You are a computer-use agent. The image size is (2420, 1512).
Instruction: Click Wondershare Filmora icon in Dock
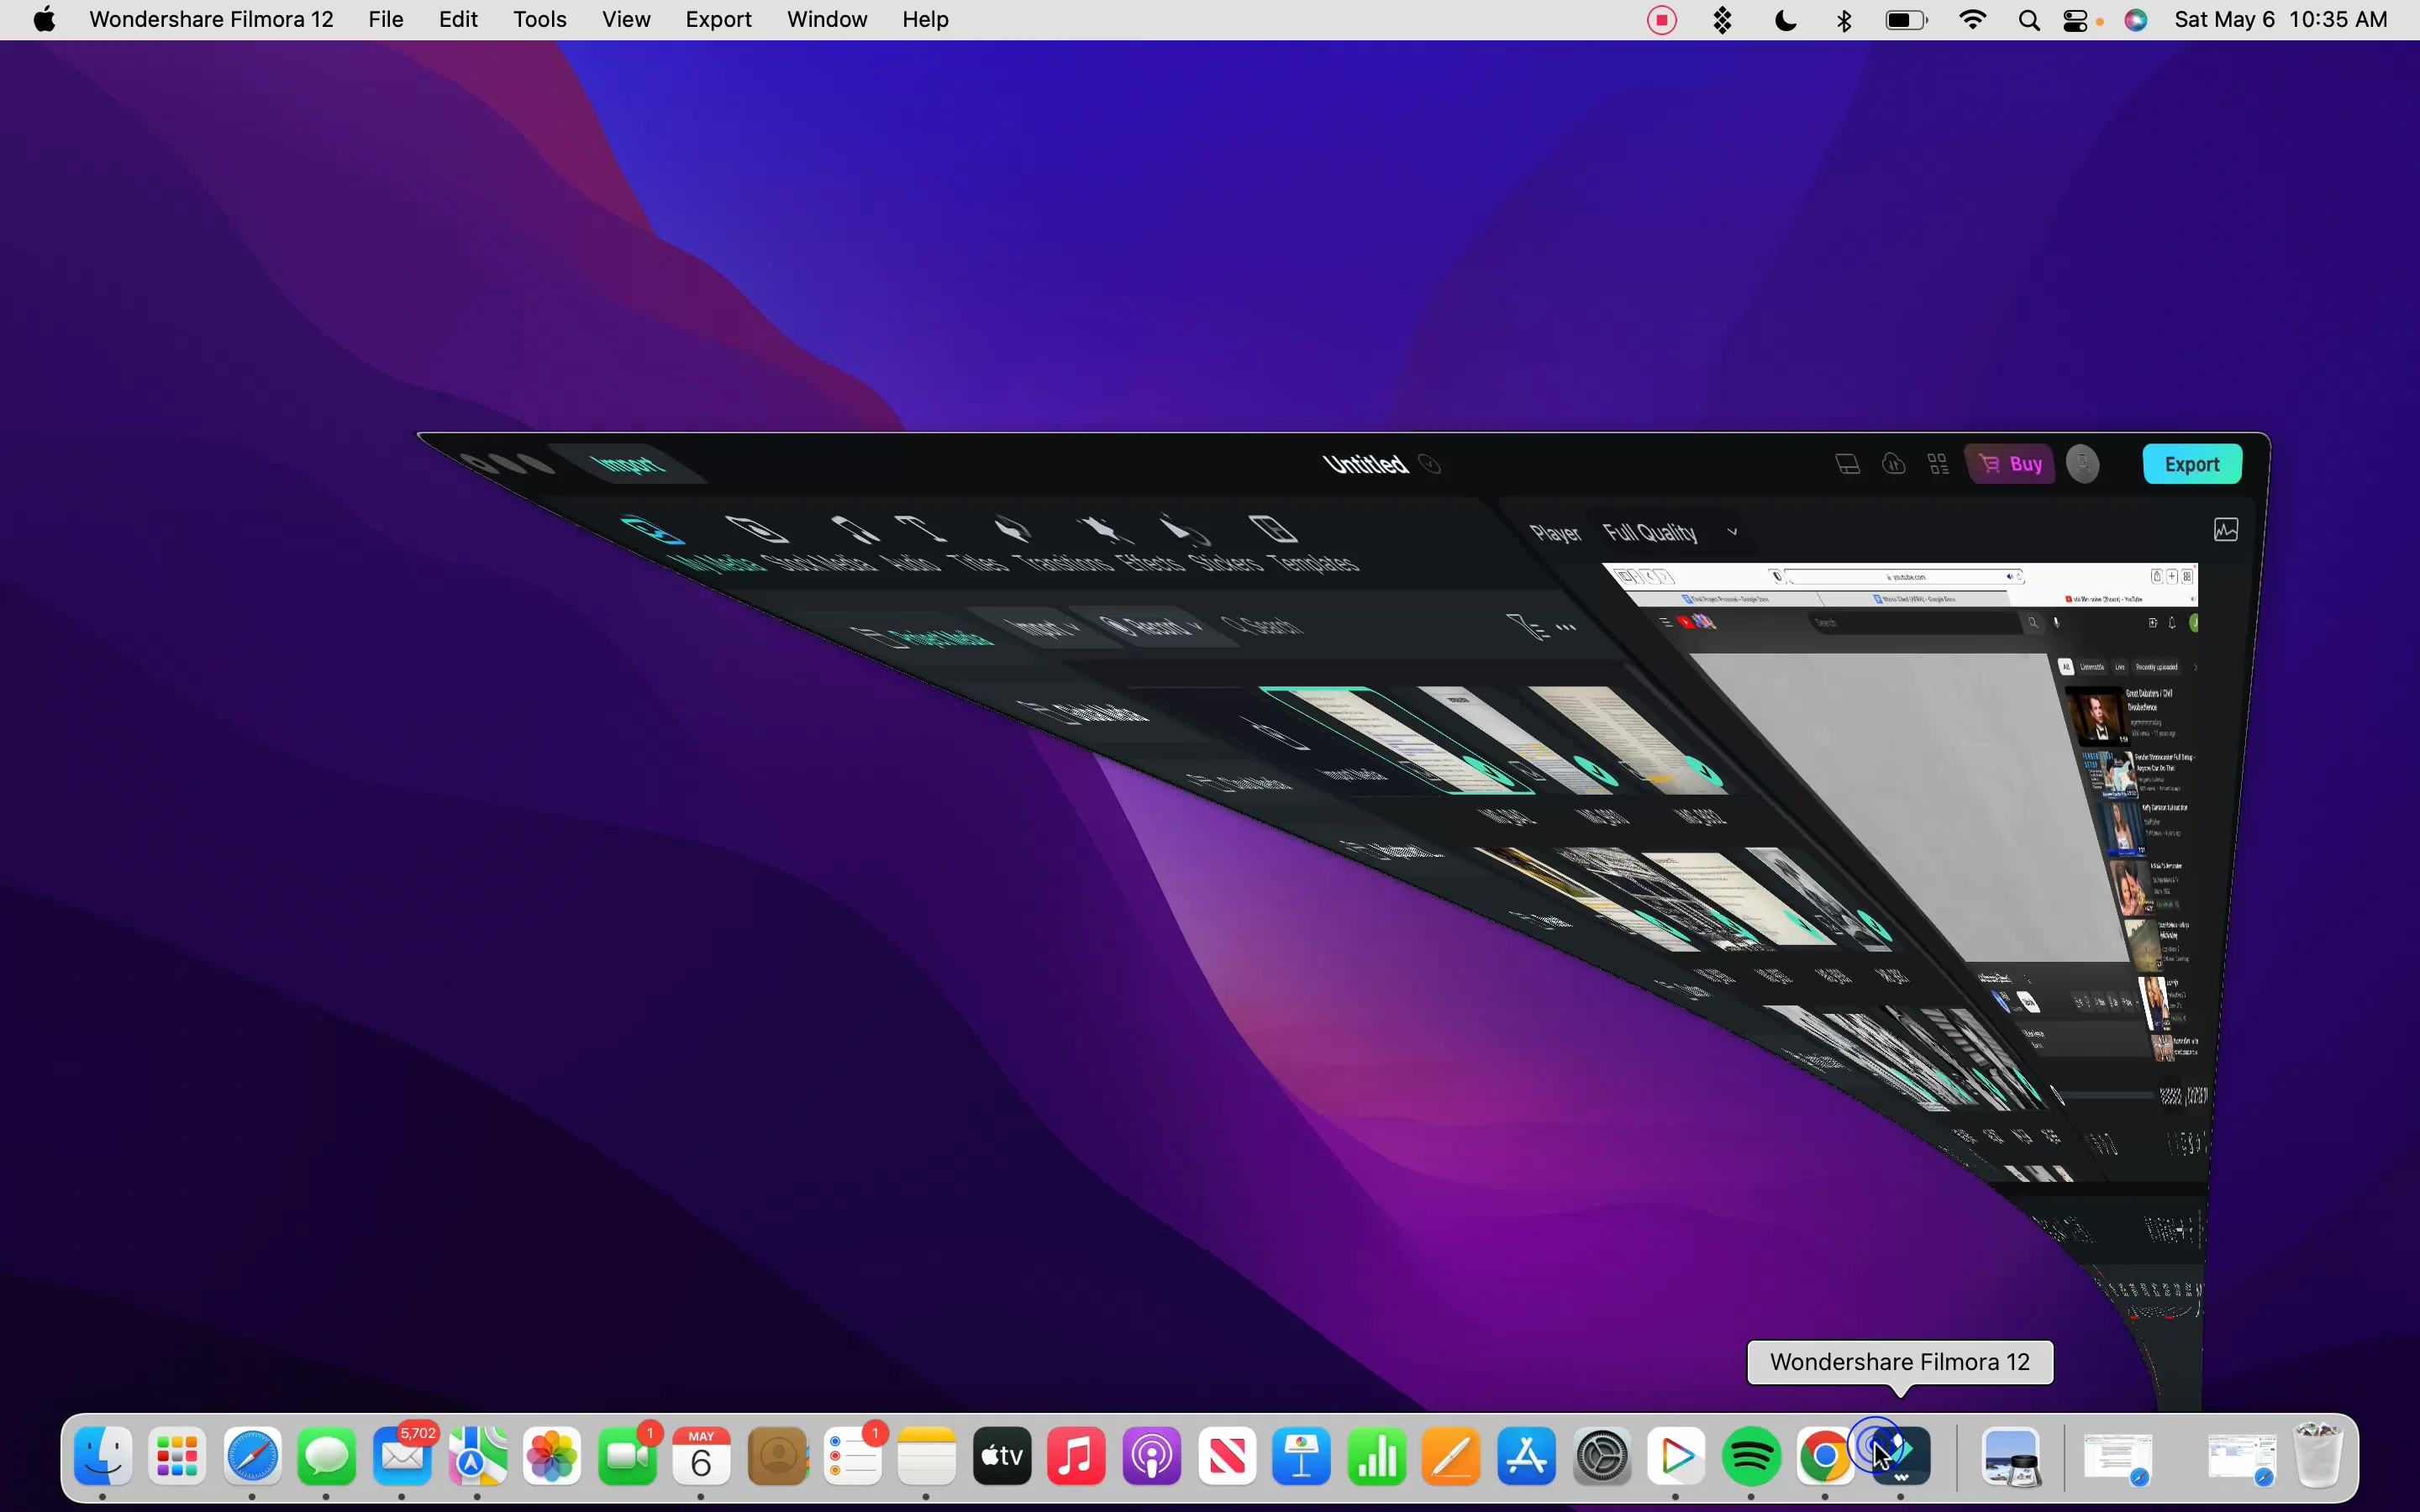tap(1901, 1456)
